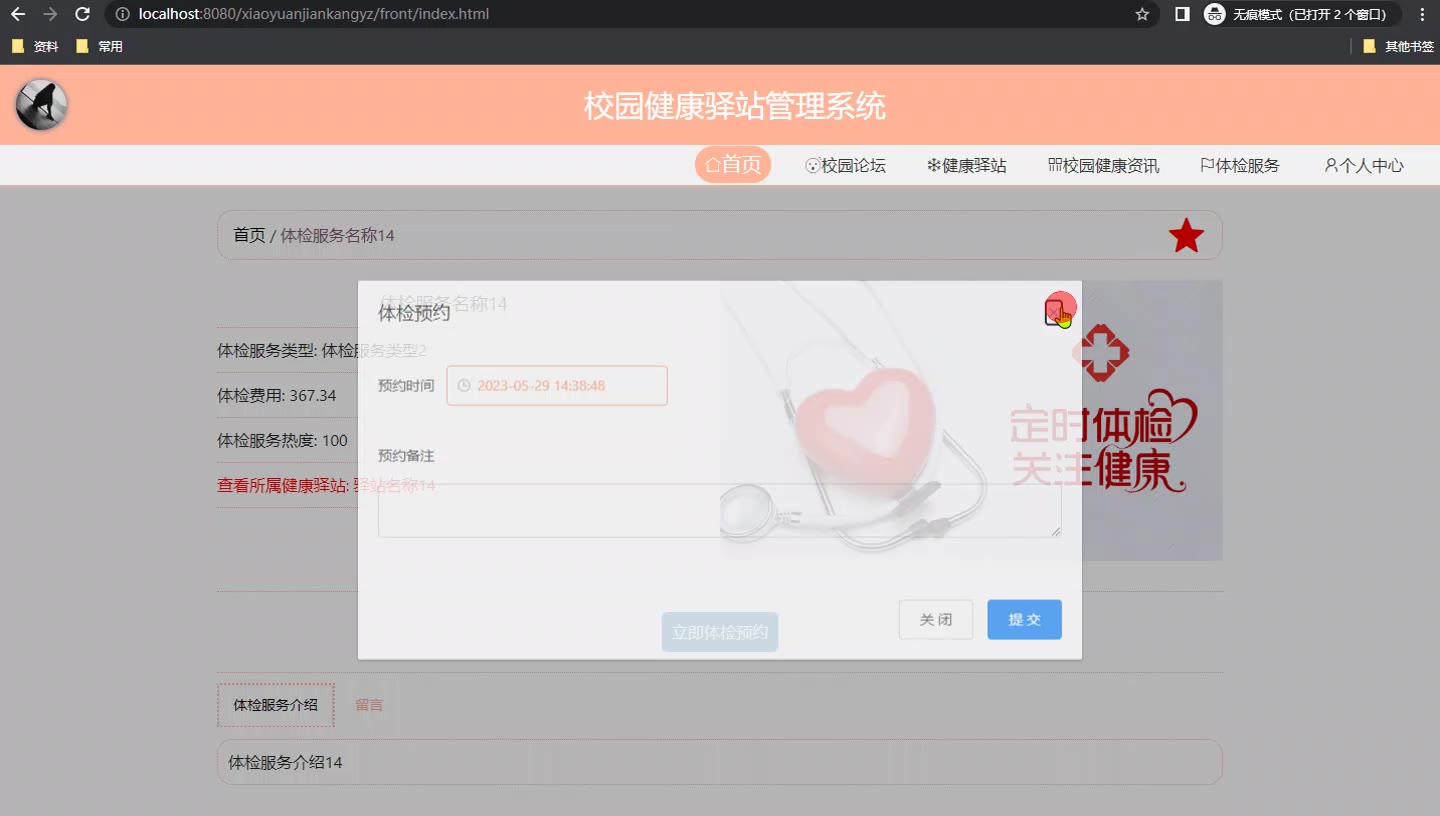The image size is (1440, 816).
Task: Go to the 首页 navigation tab
Action: 733,165
